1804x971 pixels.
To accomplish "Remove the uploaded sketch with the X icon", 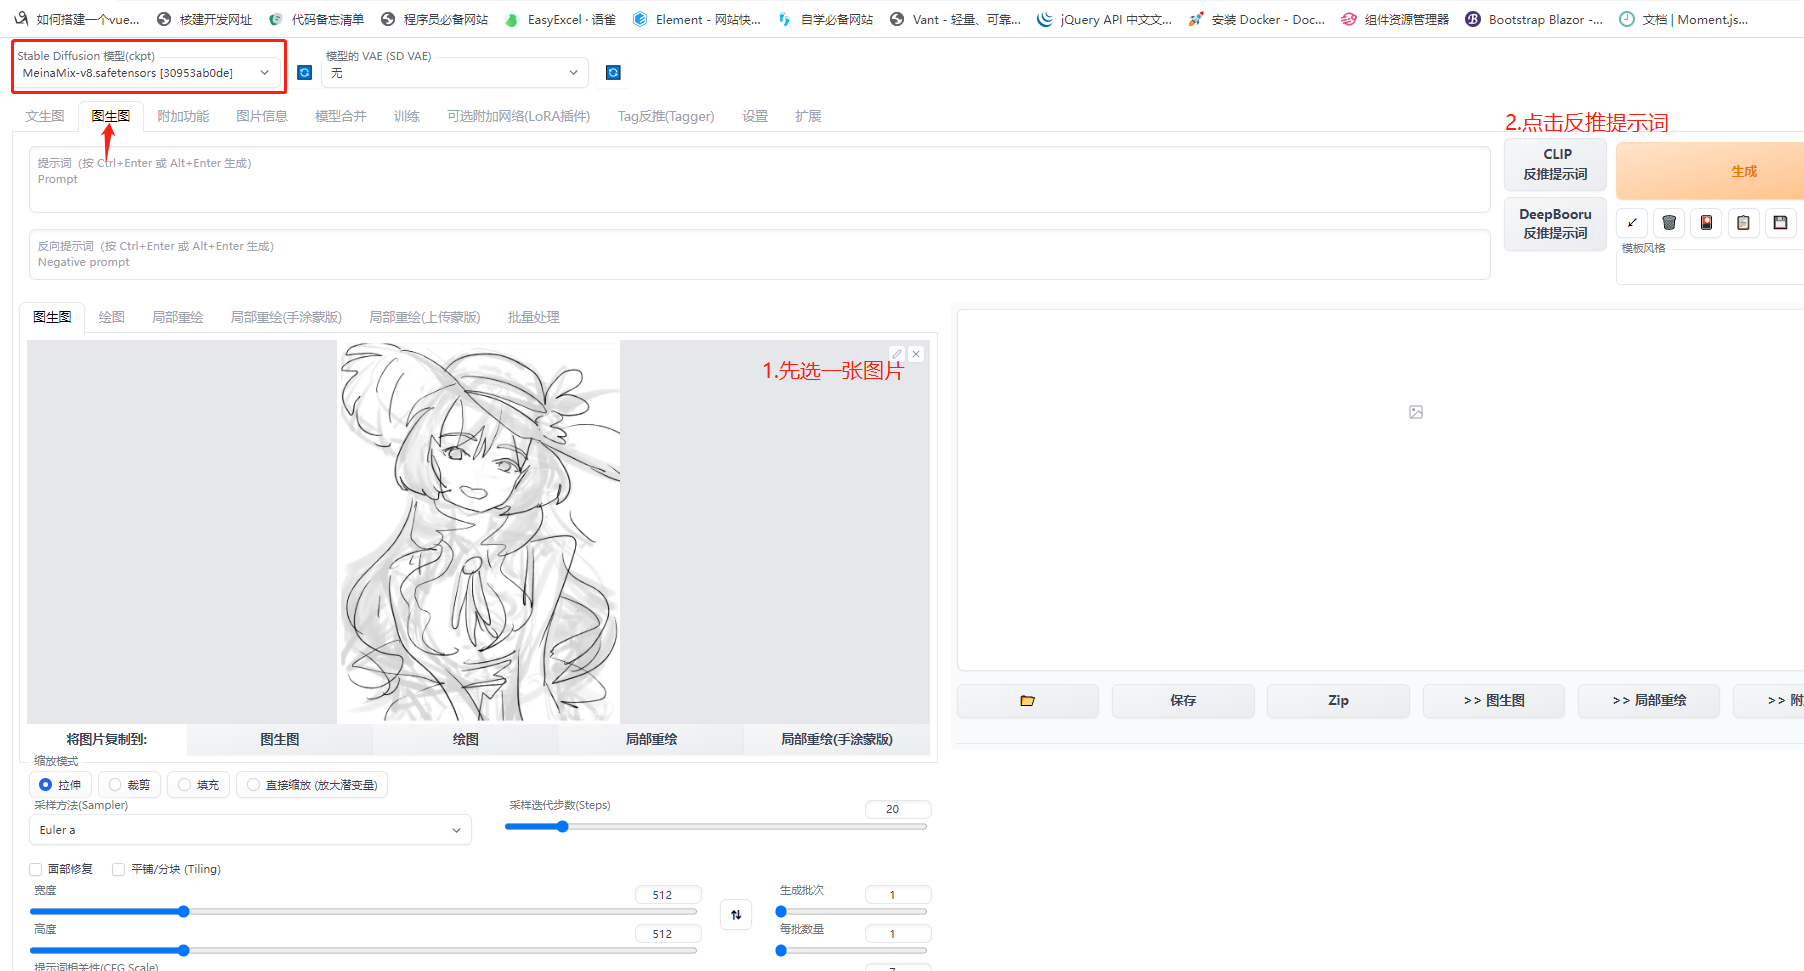I will tap(915, 353).
